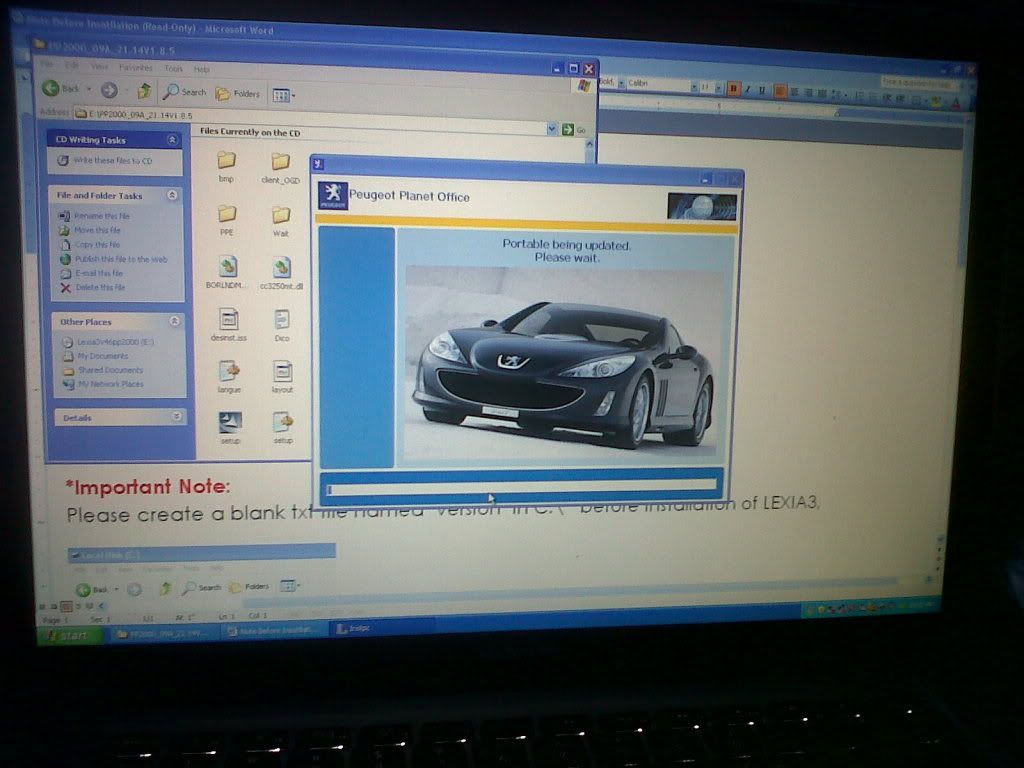
Task: Switch to PP2000 folder taskbar button
Action: coord(165,633)
